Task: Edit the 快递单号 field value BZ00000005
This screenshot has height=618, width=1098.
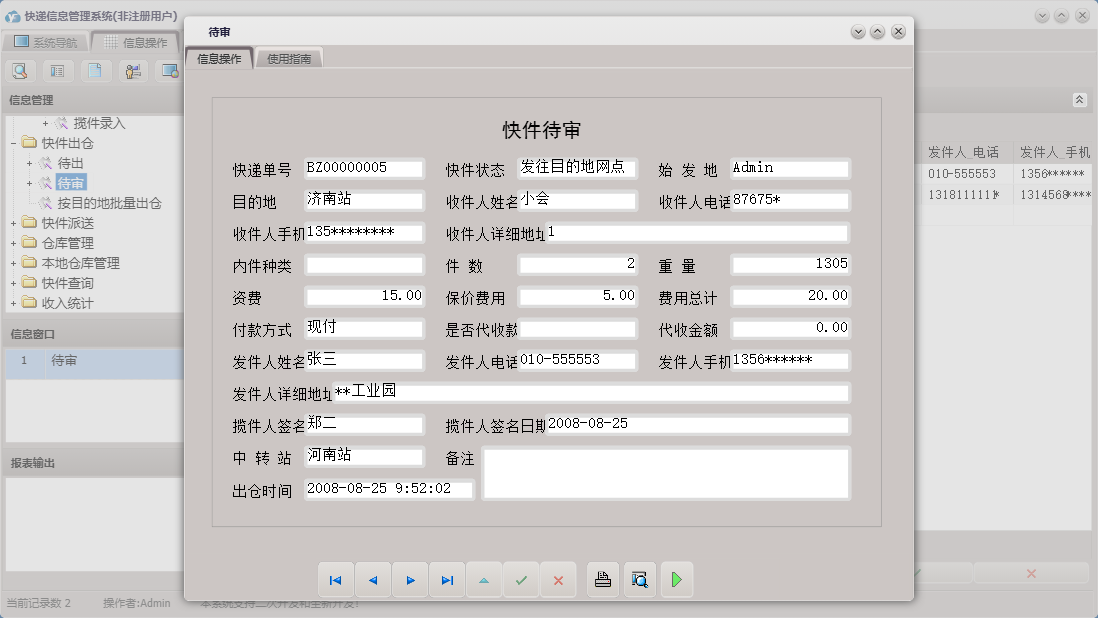Action: tap(363, 168)
